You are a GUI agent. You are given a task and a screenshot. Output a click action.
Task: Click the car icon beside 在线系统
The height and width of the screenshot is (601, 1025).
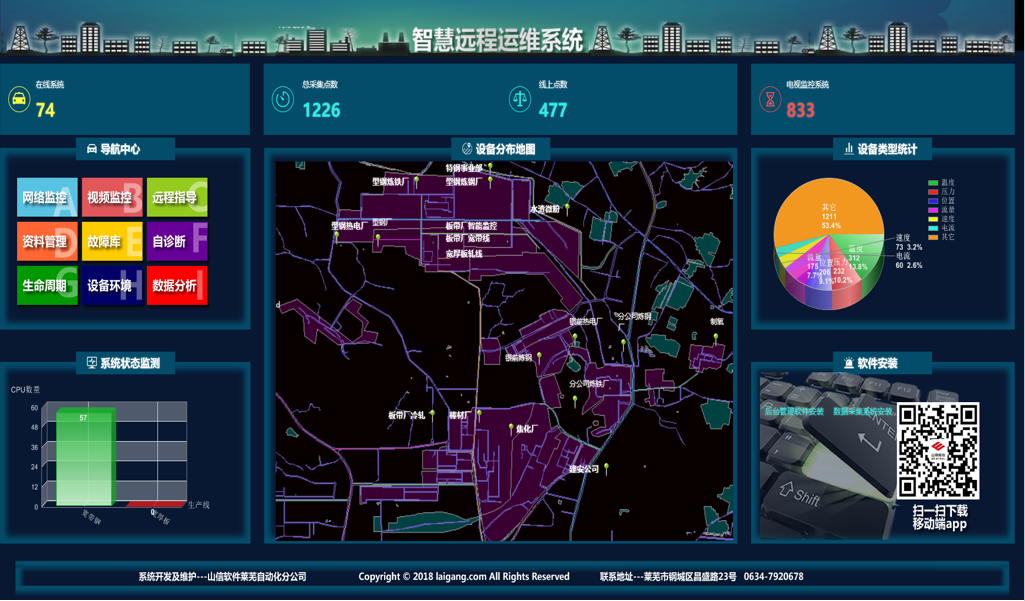pos(19,99)
